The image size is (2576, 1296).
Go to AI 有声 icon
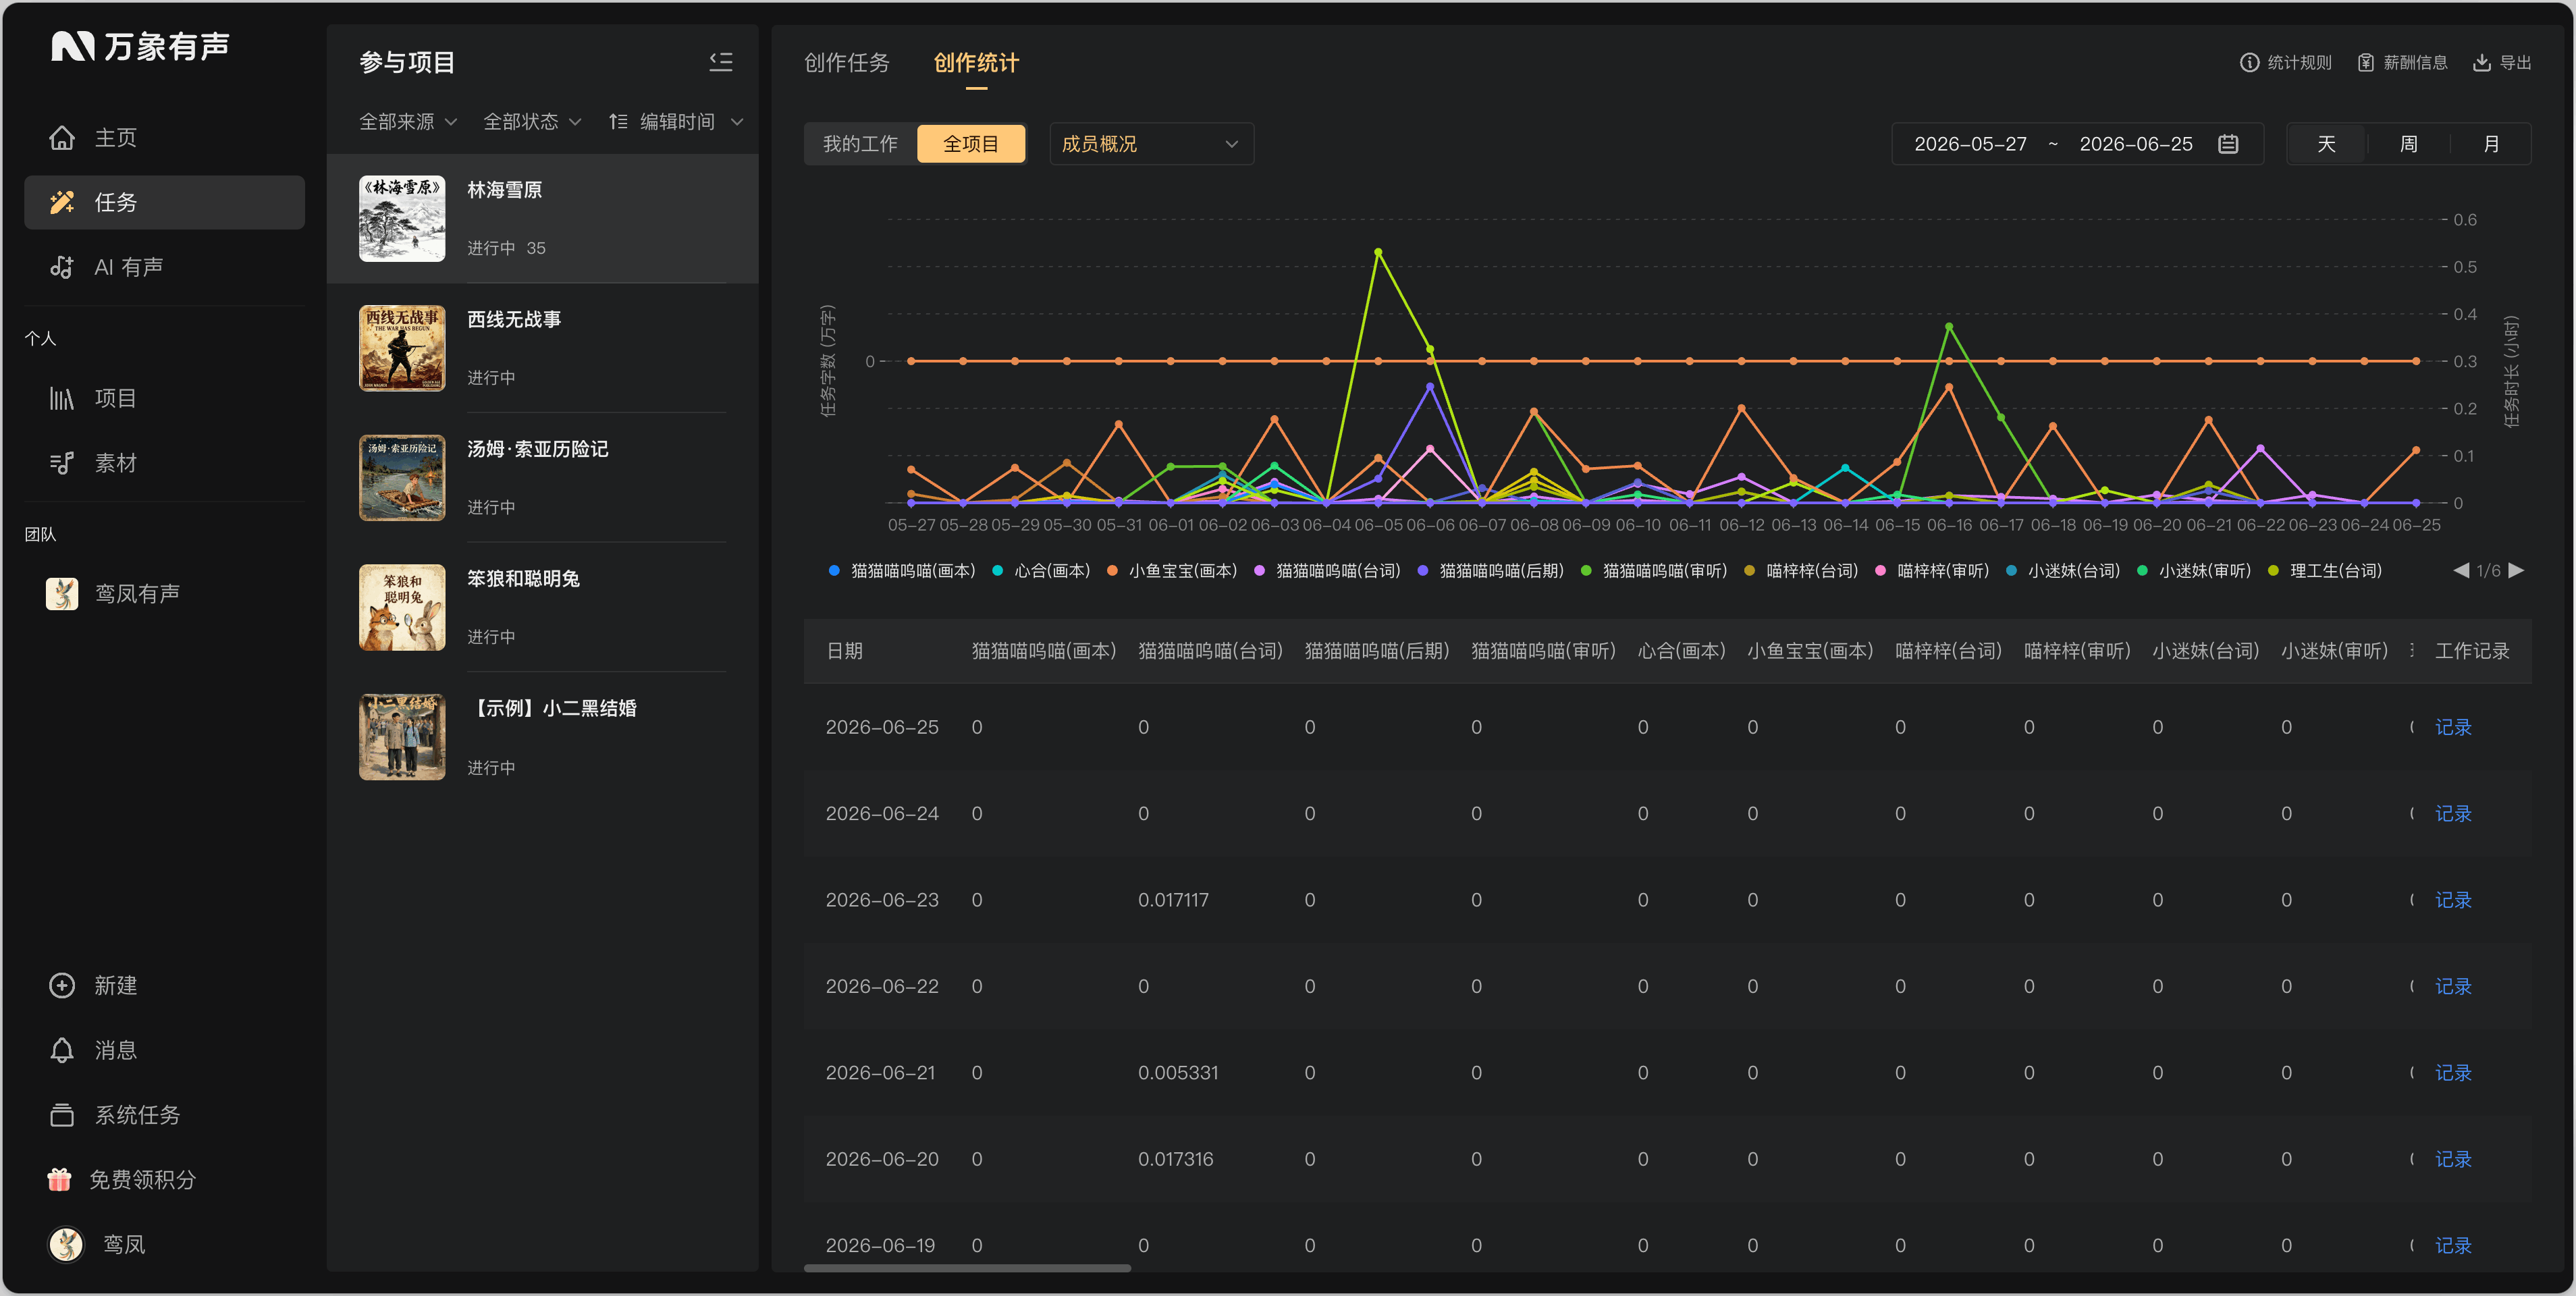(x=62, y=267)
